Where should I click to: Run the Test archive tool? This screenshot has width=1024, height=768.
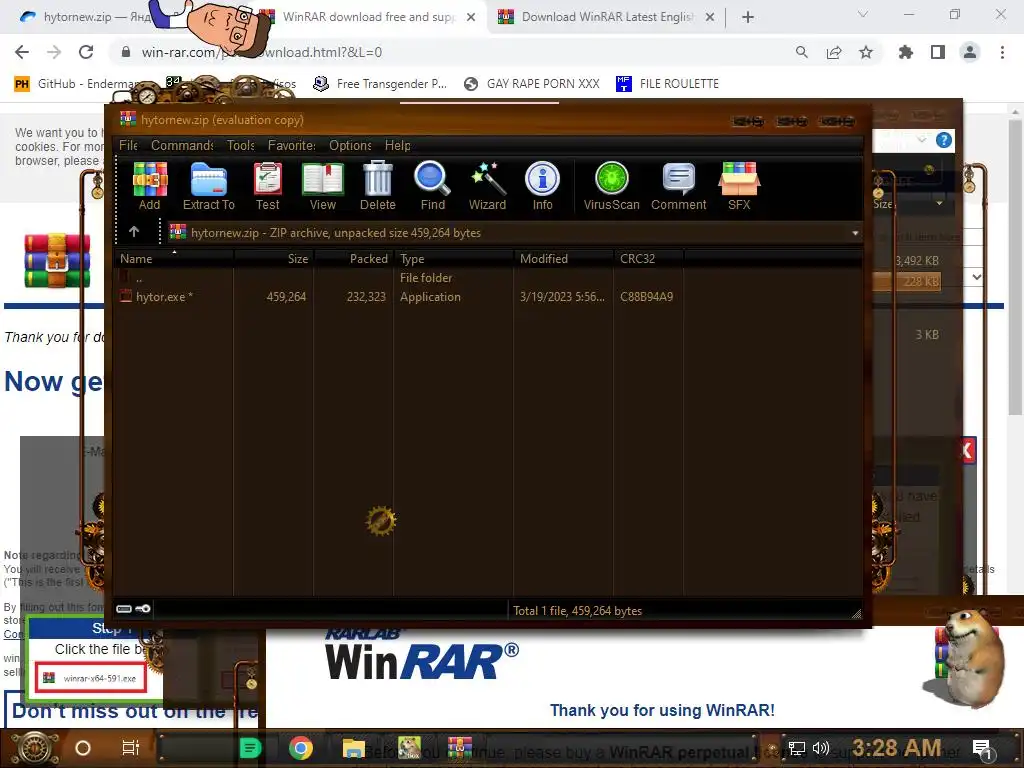click(x=268, y=186)
